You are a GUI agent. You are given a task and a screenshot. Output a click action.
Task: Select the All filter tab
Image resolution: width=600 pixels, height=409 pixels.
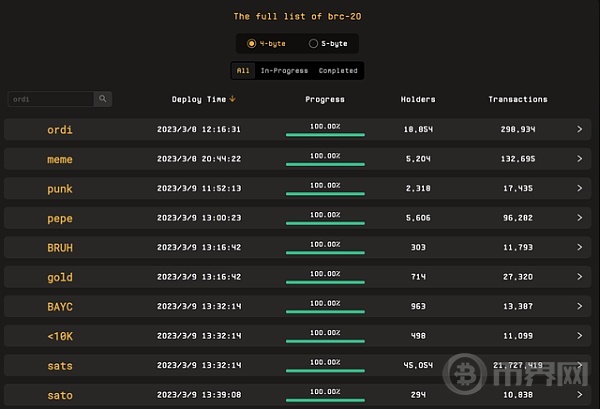(x=243, y=71)
